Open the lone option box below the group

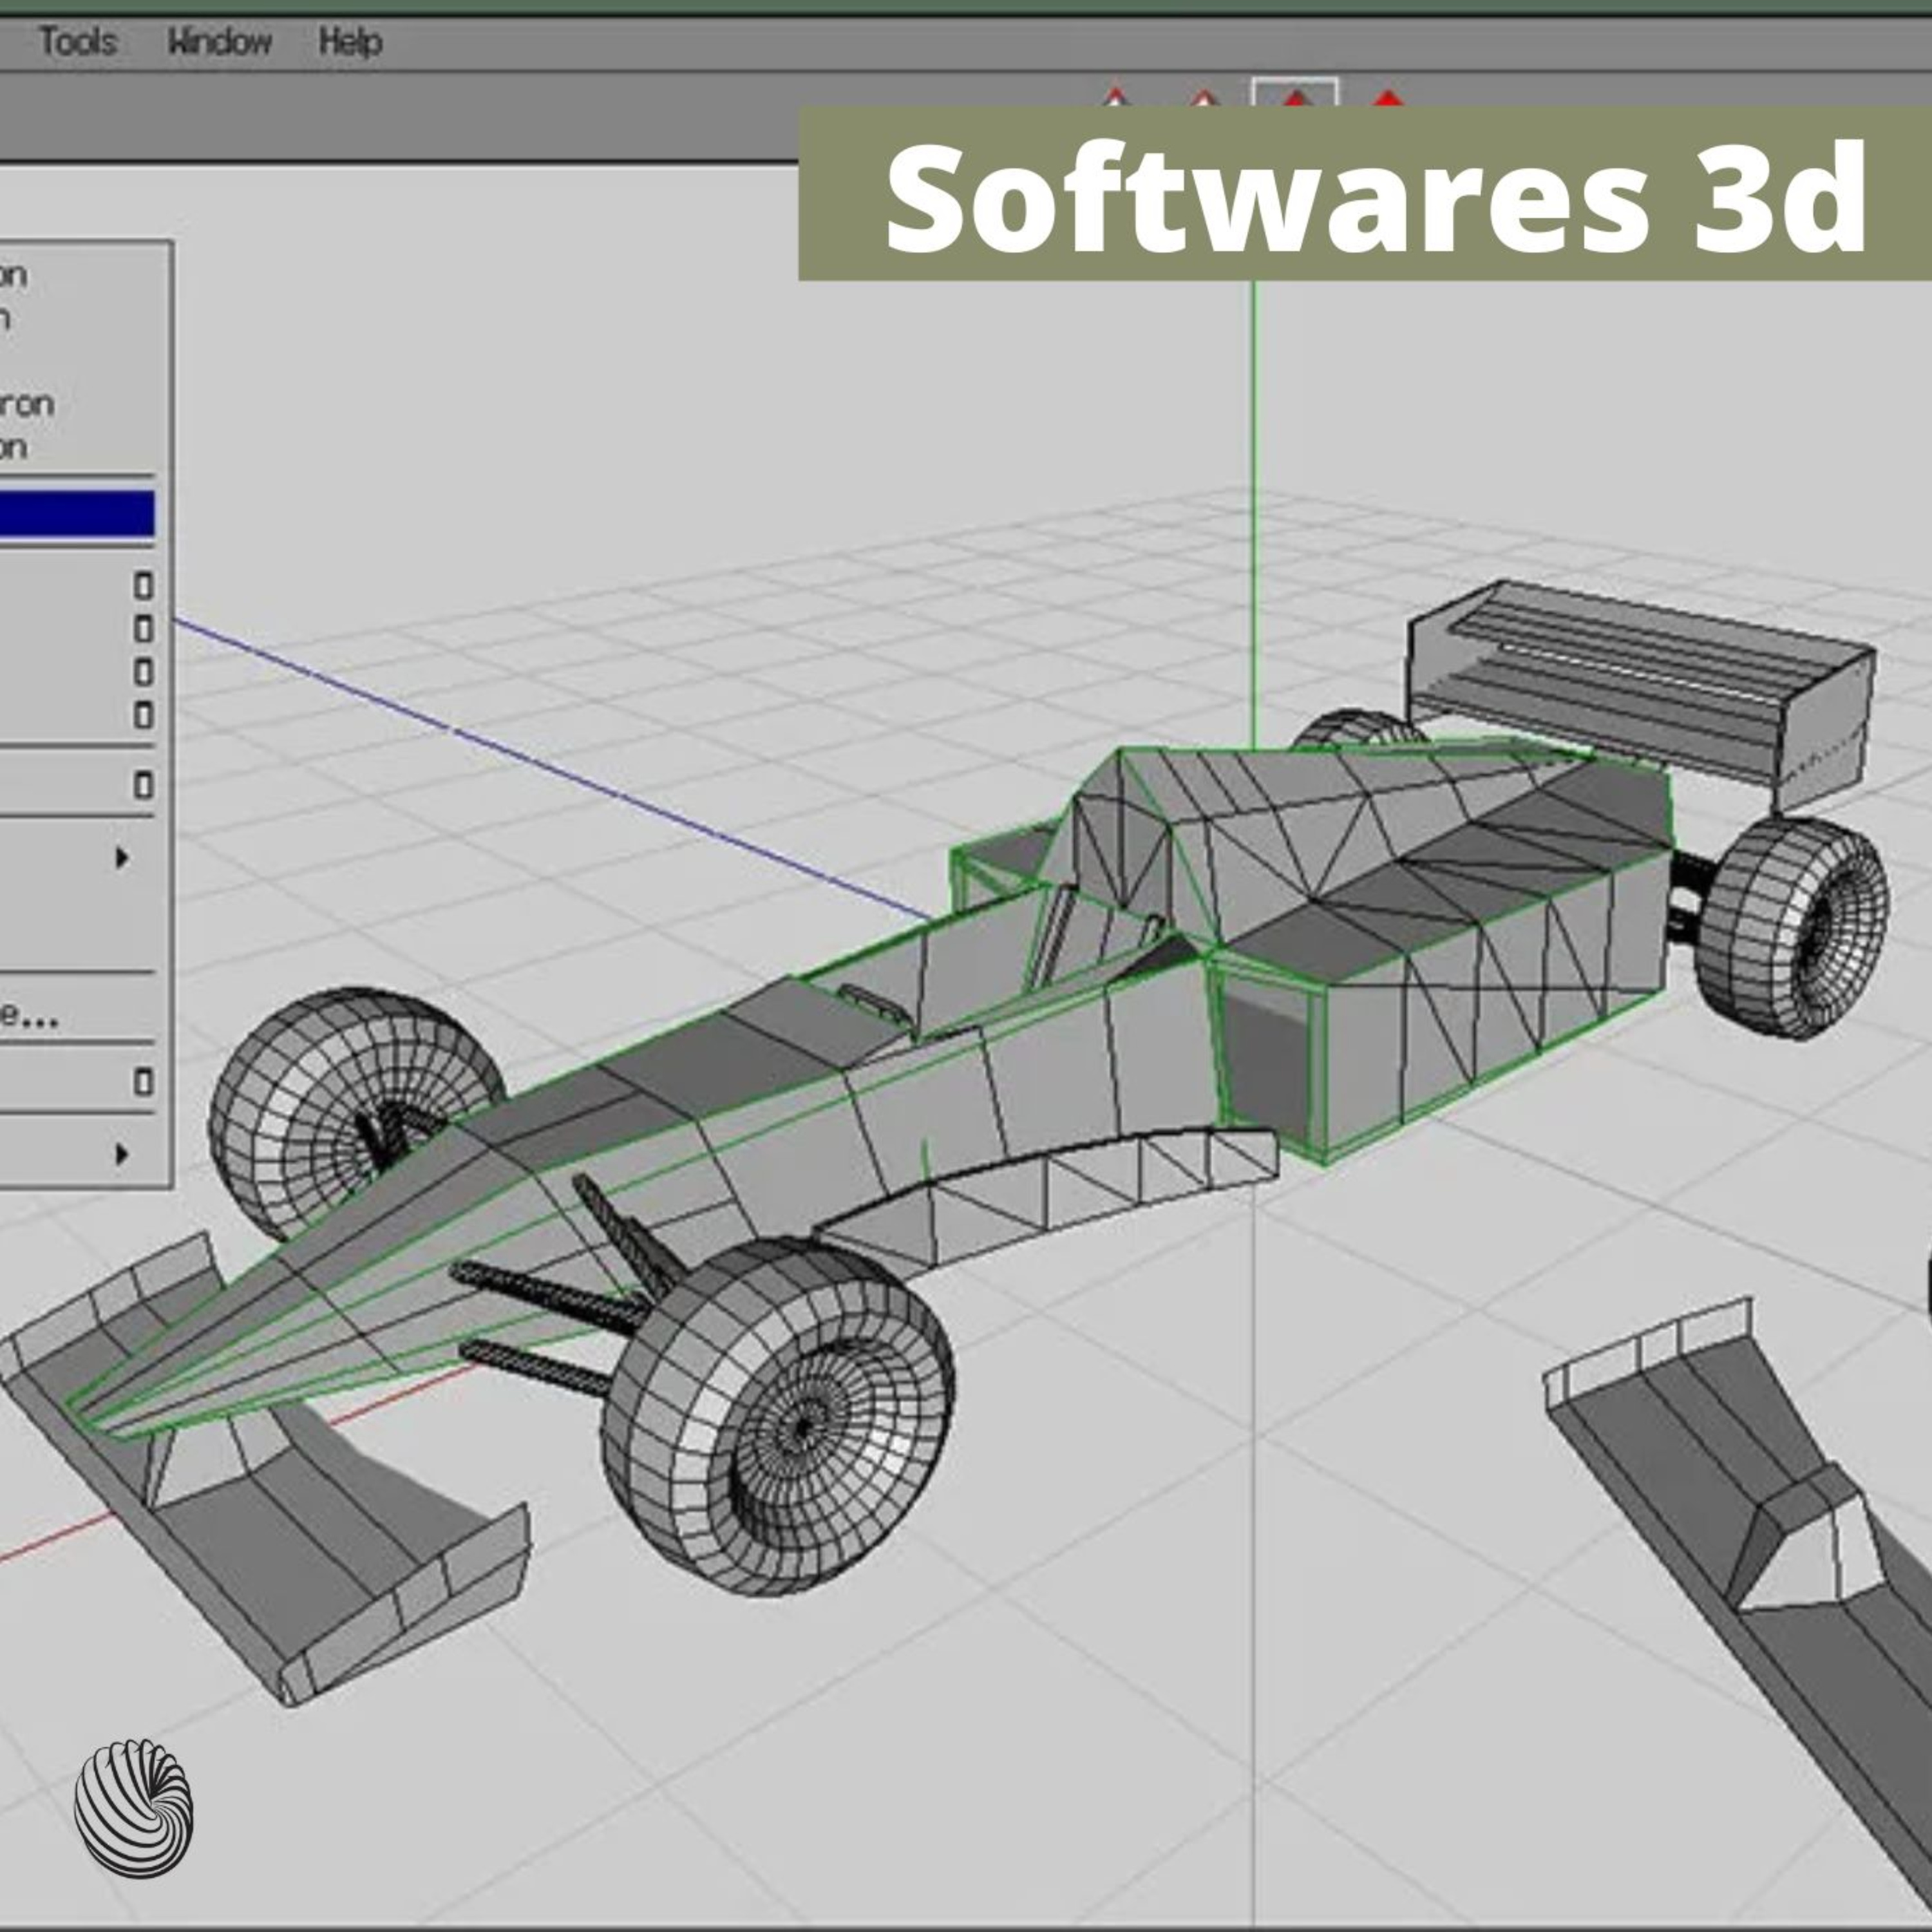143,785
